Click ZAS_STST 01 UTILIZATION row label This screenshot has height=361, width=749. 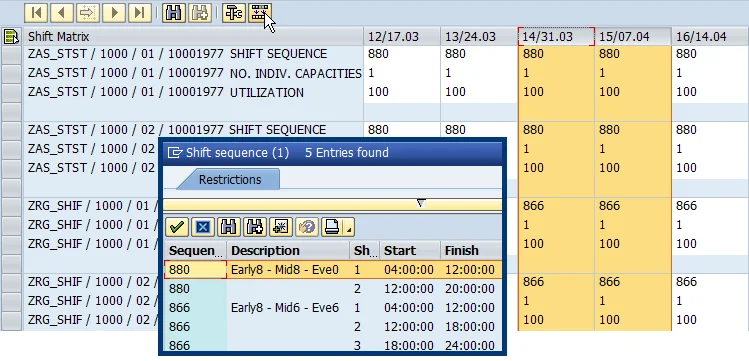[x=166, y=92]
